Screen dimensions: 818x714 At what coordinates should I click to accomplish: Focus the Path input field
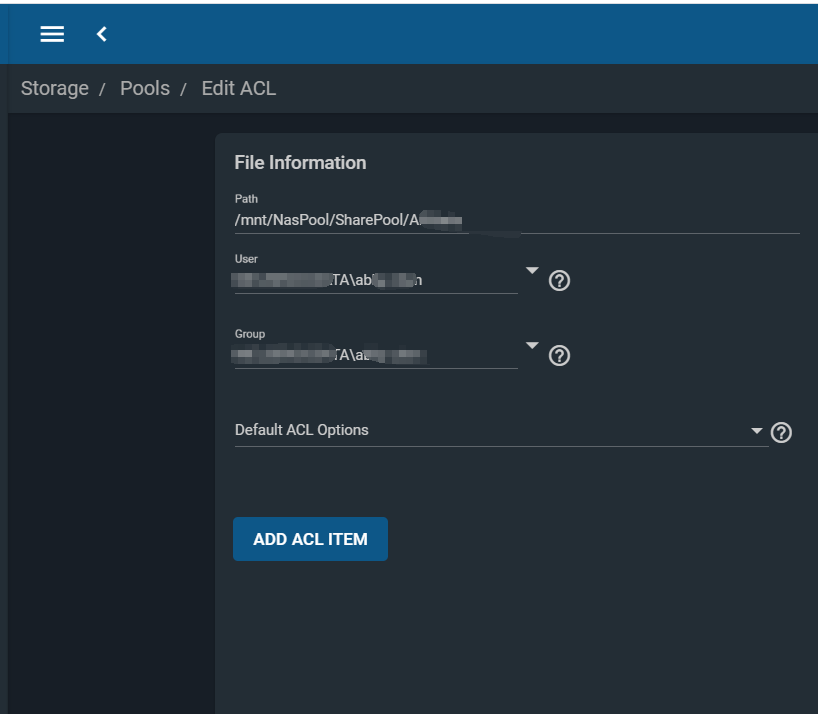pos(517,220)
